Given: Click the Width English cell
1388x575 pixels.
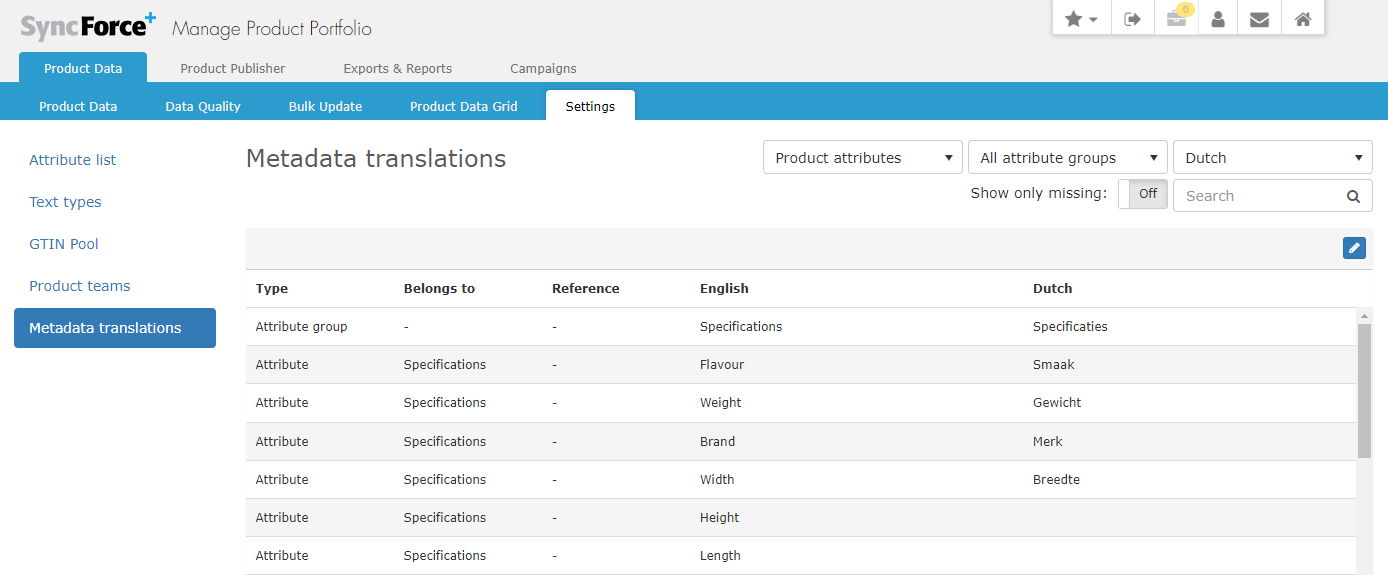Looking at the screenshot, I should point(717,479).
